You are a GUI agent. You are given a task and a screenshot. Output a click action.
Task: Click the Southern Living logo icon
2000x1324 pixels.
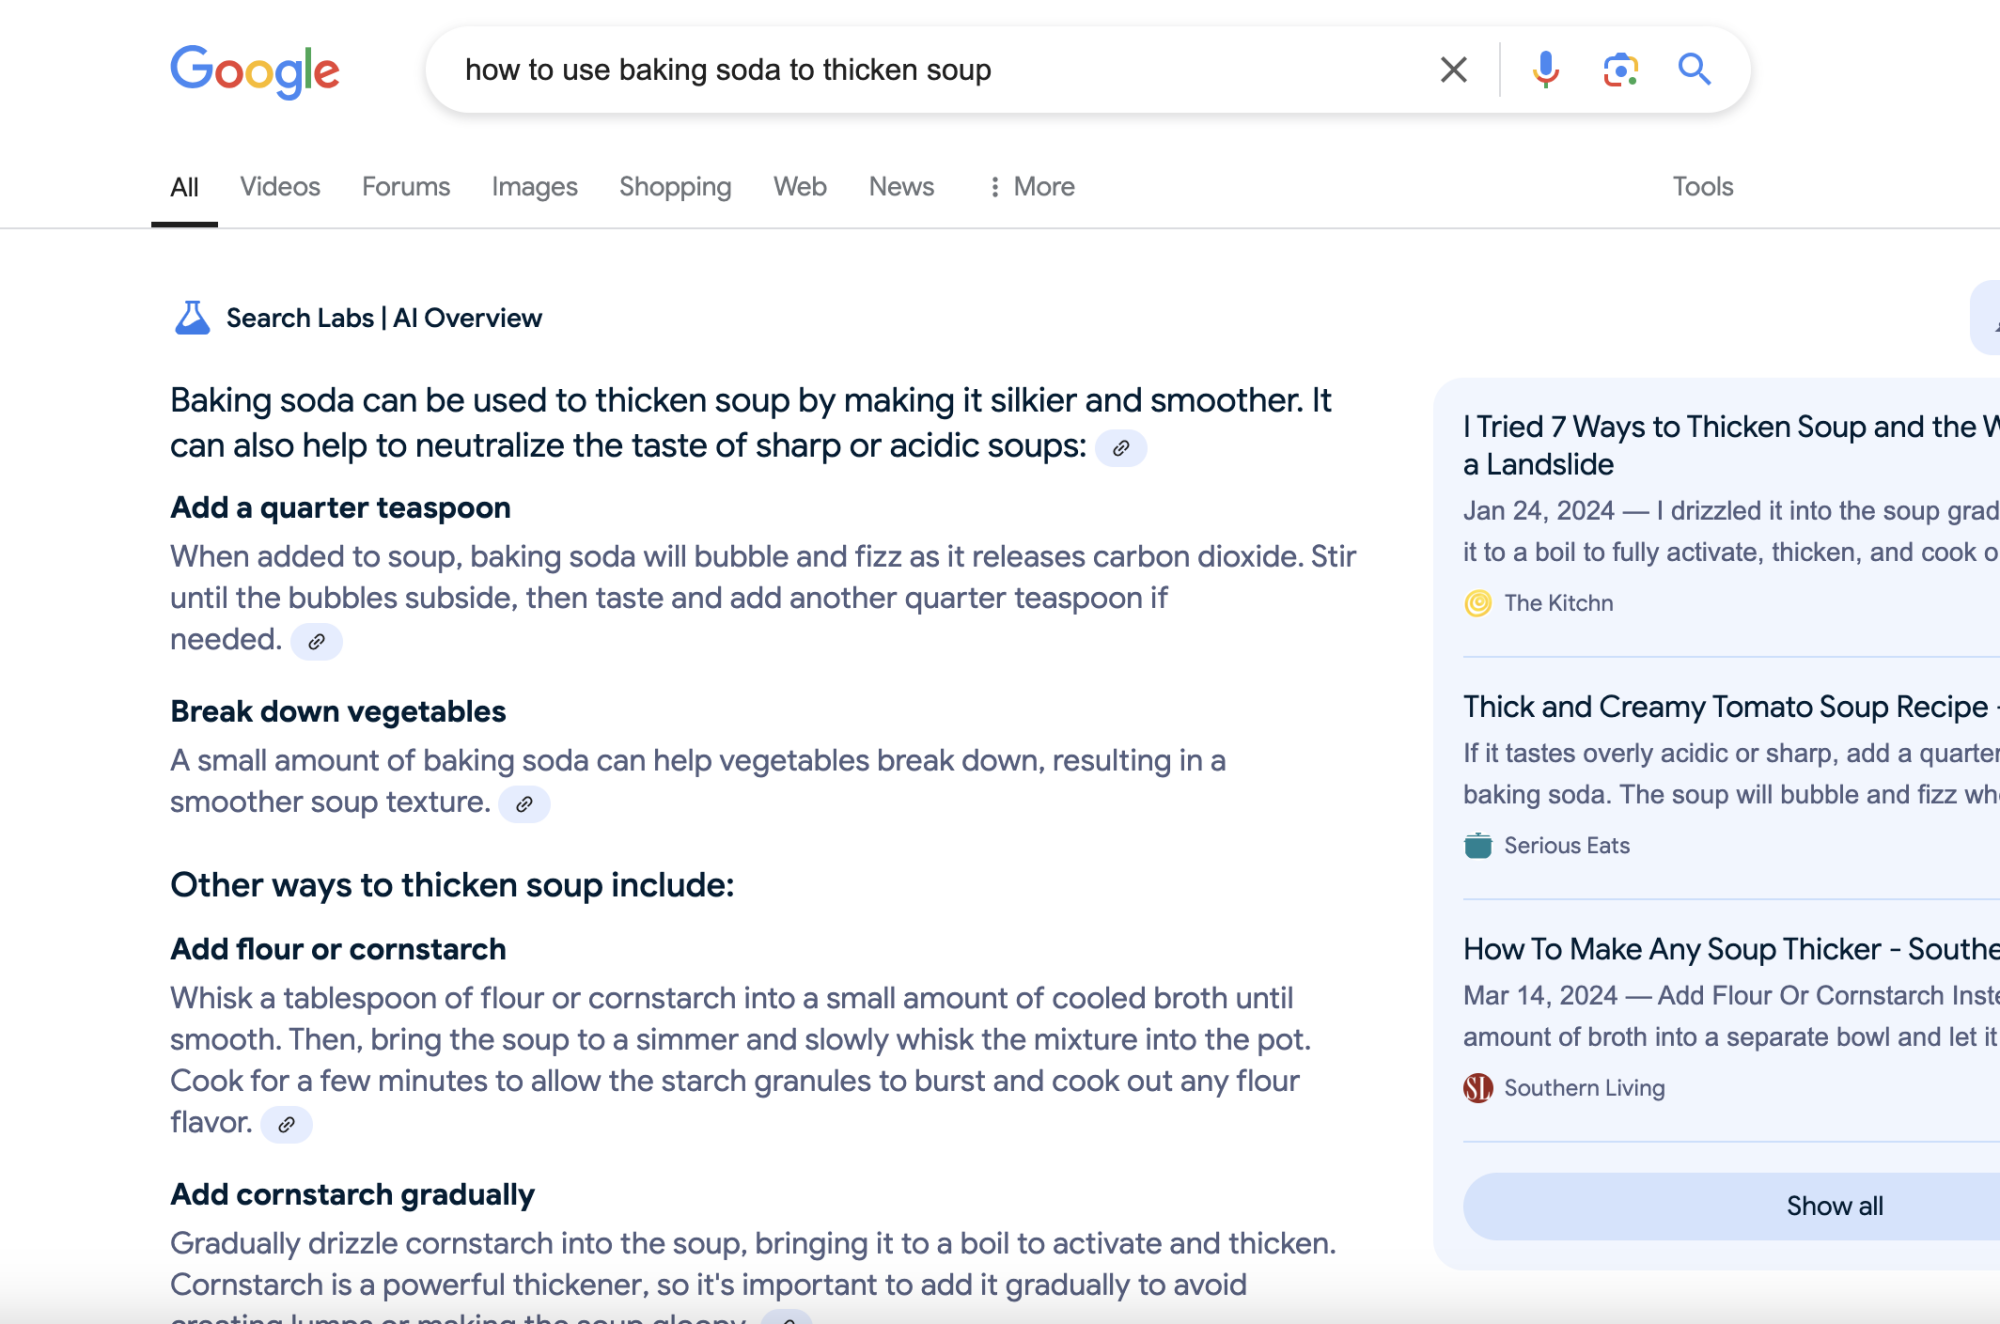point(1477,1087)
